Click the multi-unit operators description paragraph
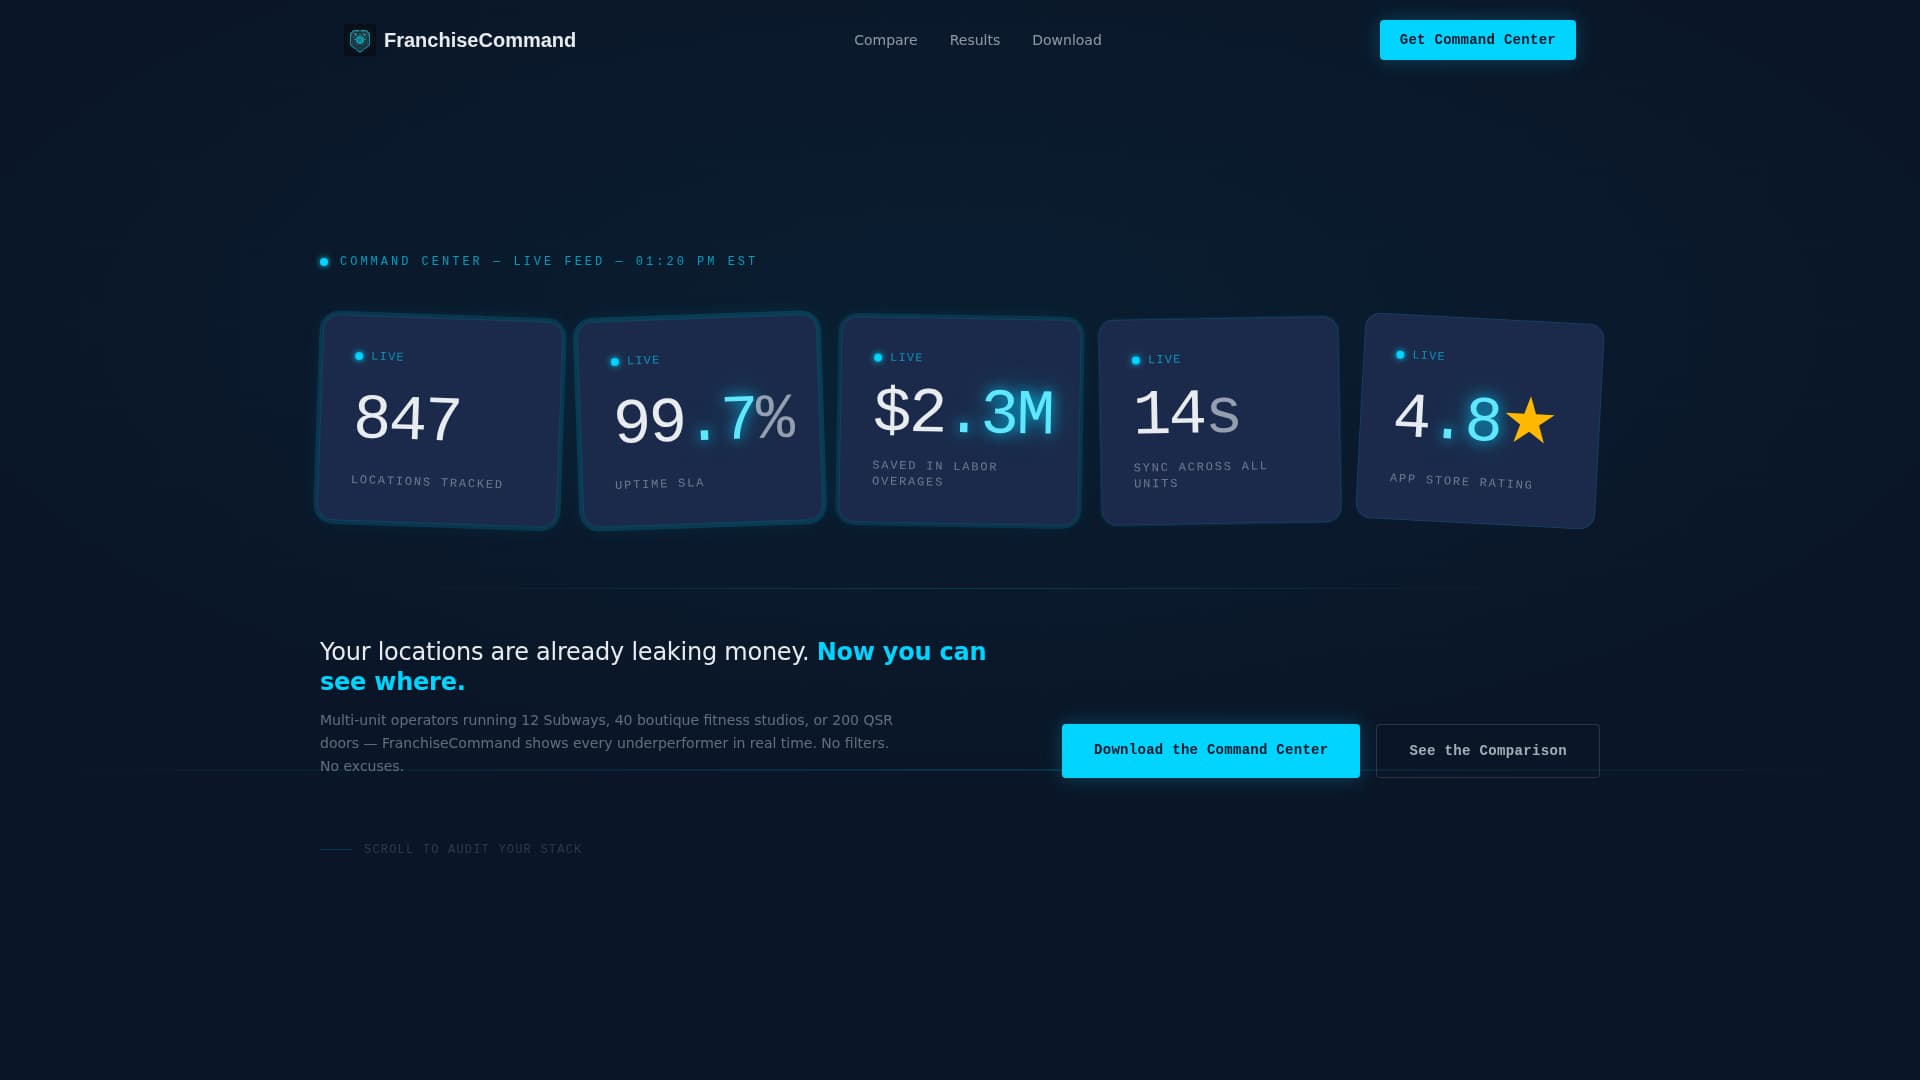 tap(606, 743)
